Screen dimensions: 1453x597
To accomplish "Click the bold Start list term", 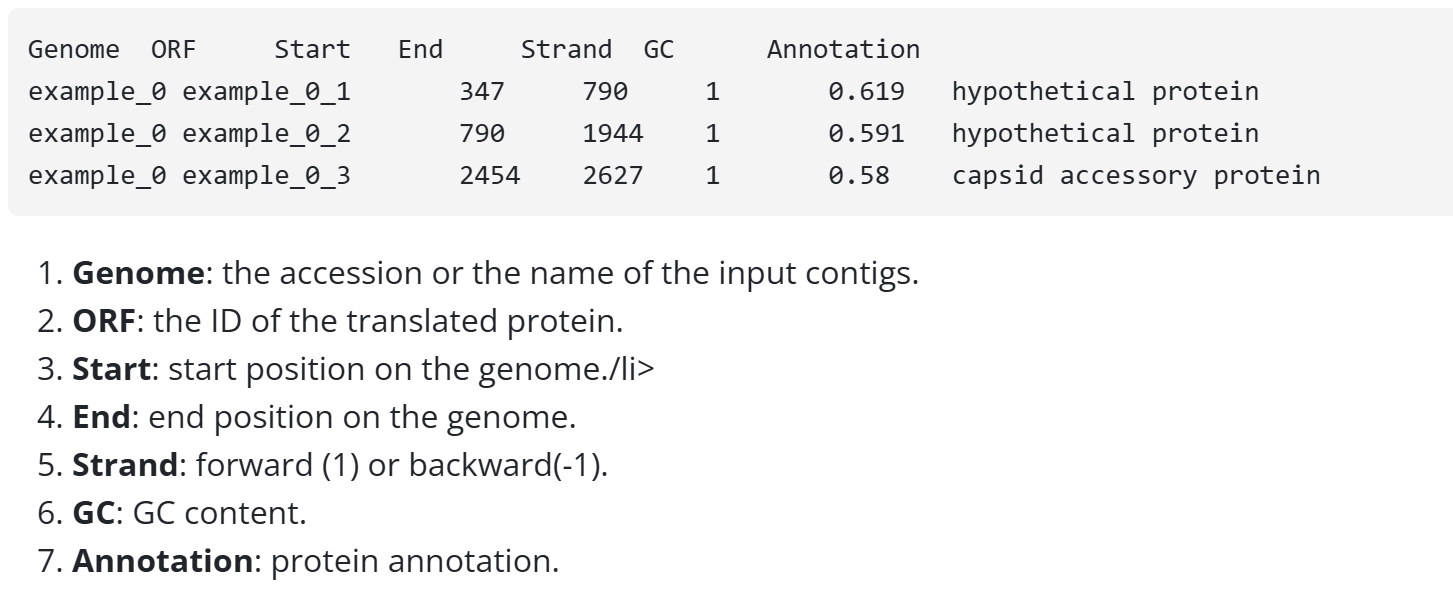I will (x=111, y=369).
